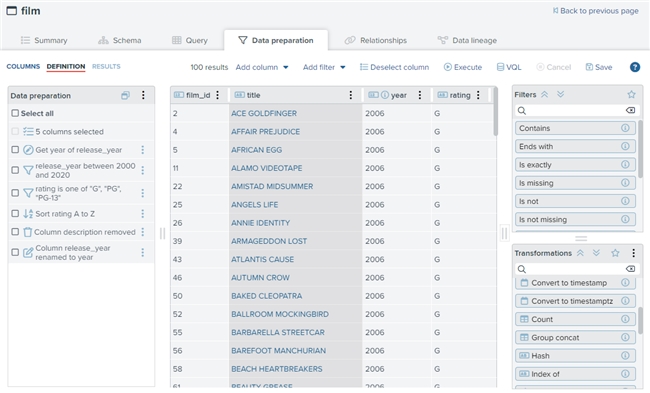The width and height of the screenshot is (650, 393).
Task: Open the Add filter dropdown
Action: point(324,67)
